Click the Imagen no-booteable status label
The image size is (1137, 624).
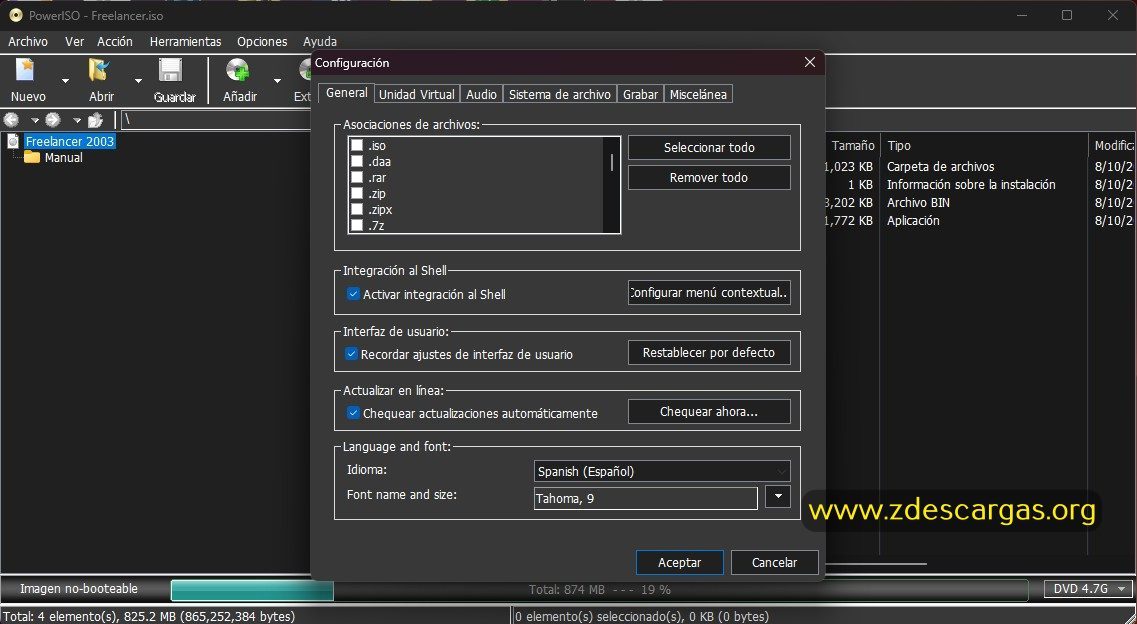click(79, 589)
